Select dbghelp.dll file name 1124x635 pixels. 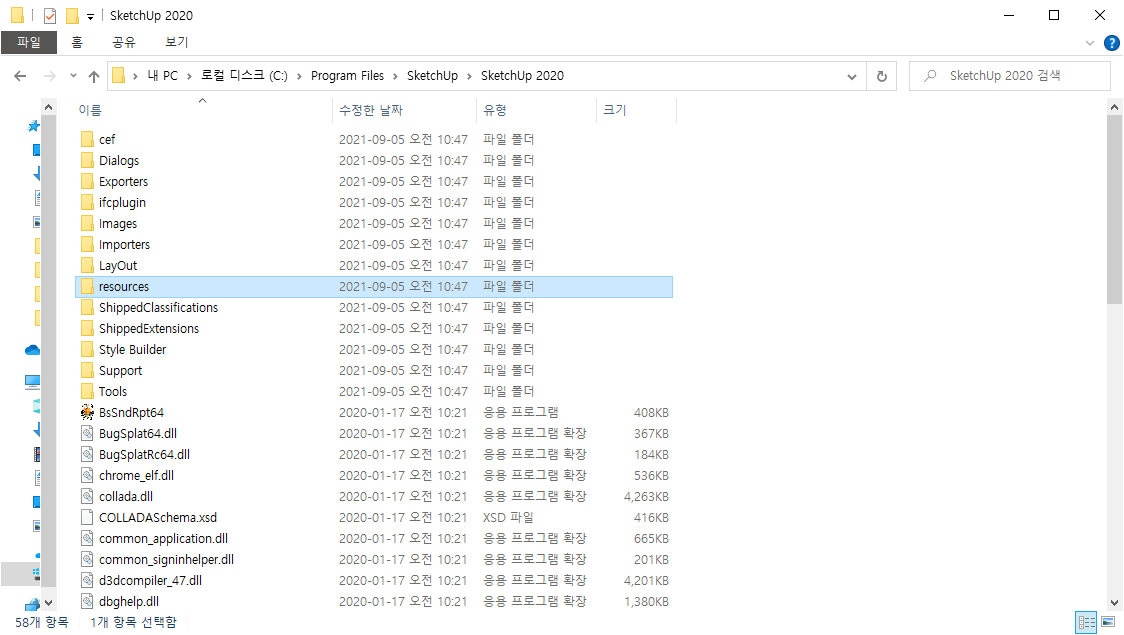coord(129,601)
